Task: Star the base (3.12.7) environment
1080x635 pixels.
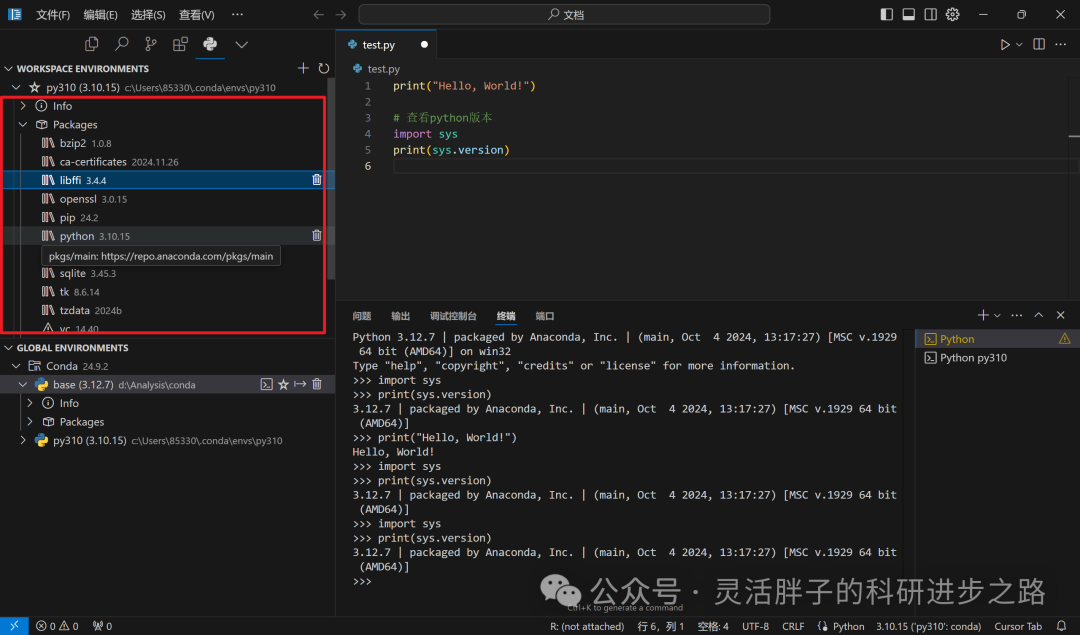Action: pos(283,384)
